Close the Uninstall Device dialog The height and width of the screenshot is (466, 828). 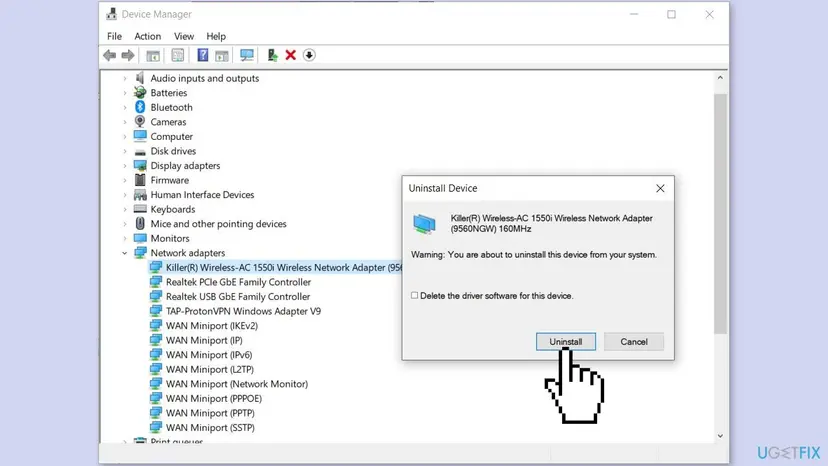(660, 189)
